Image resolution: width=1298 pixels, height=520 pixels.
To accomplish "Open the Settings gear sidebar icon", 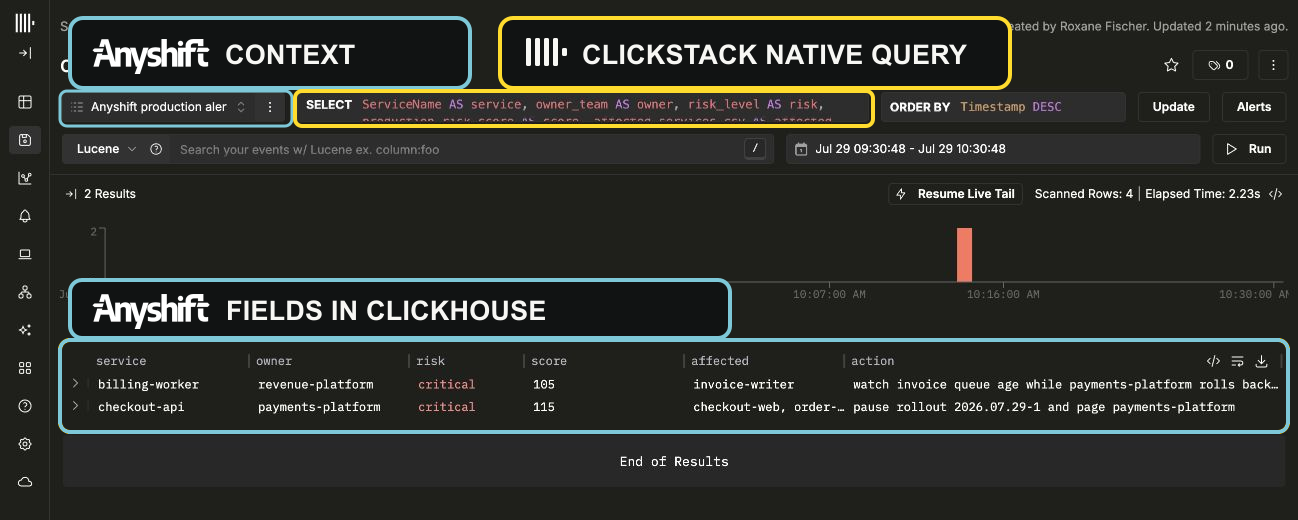I will pos(25,444).
